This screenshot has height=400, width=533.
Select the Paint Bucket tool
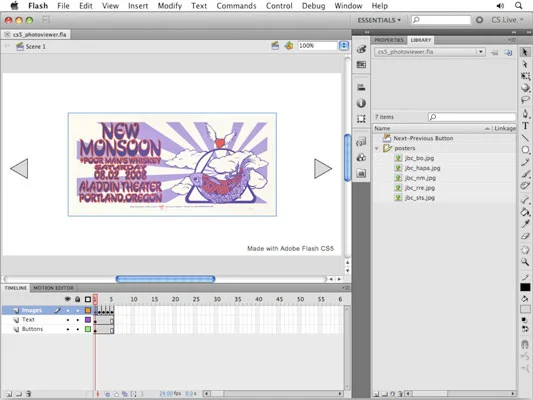point(525,212)
